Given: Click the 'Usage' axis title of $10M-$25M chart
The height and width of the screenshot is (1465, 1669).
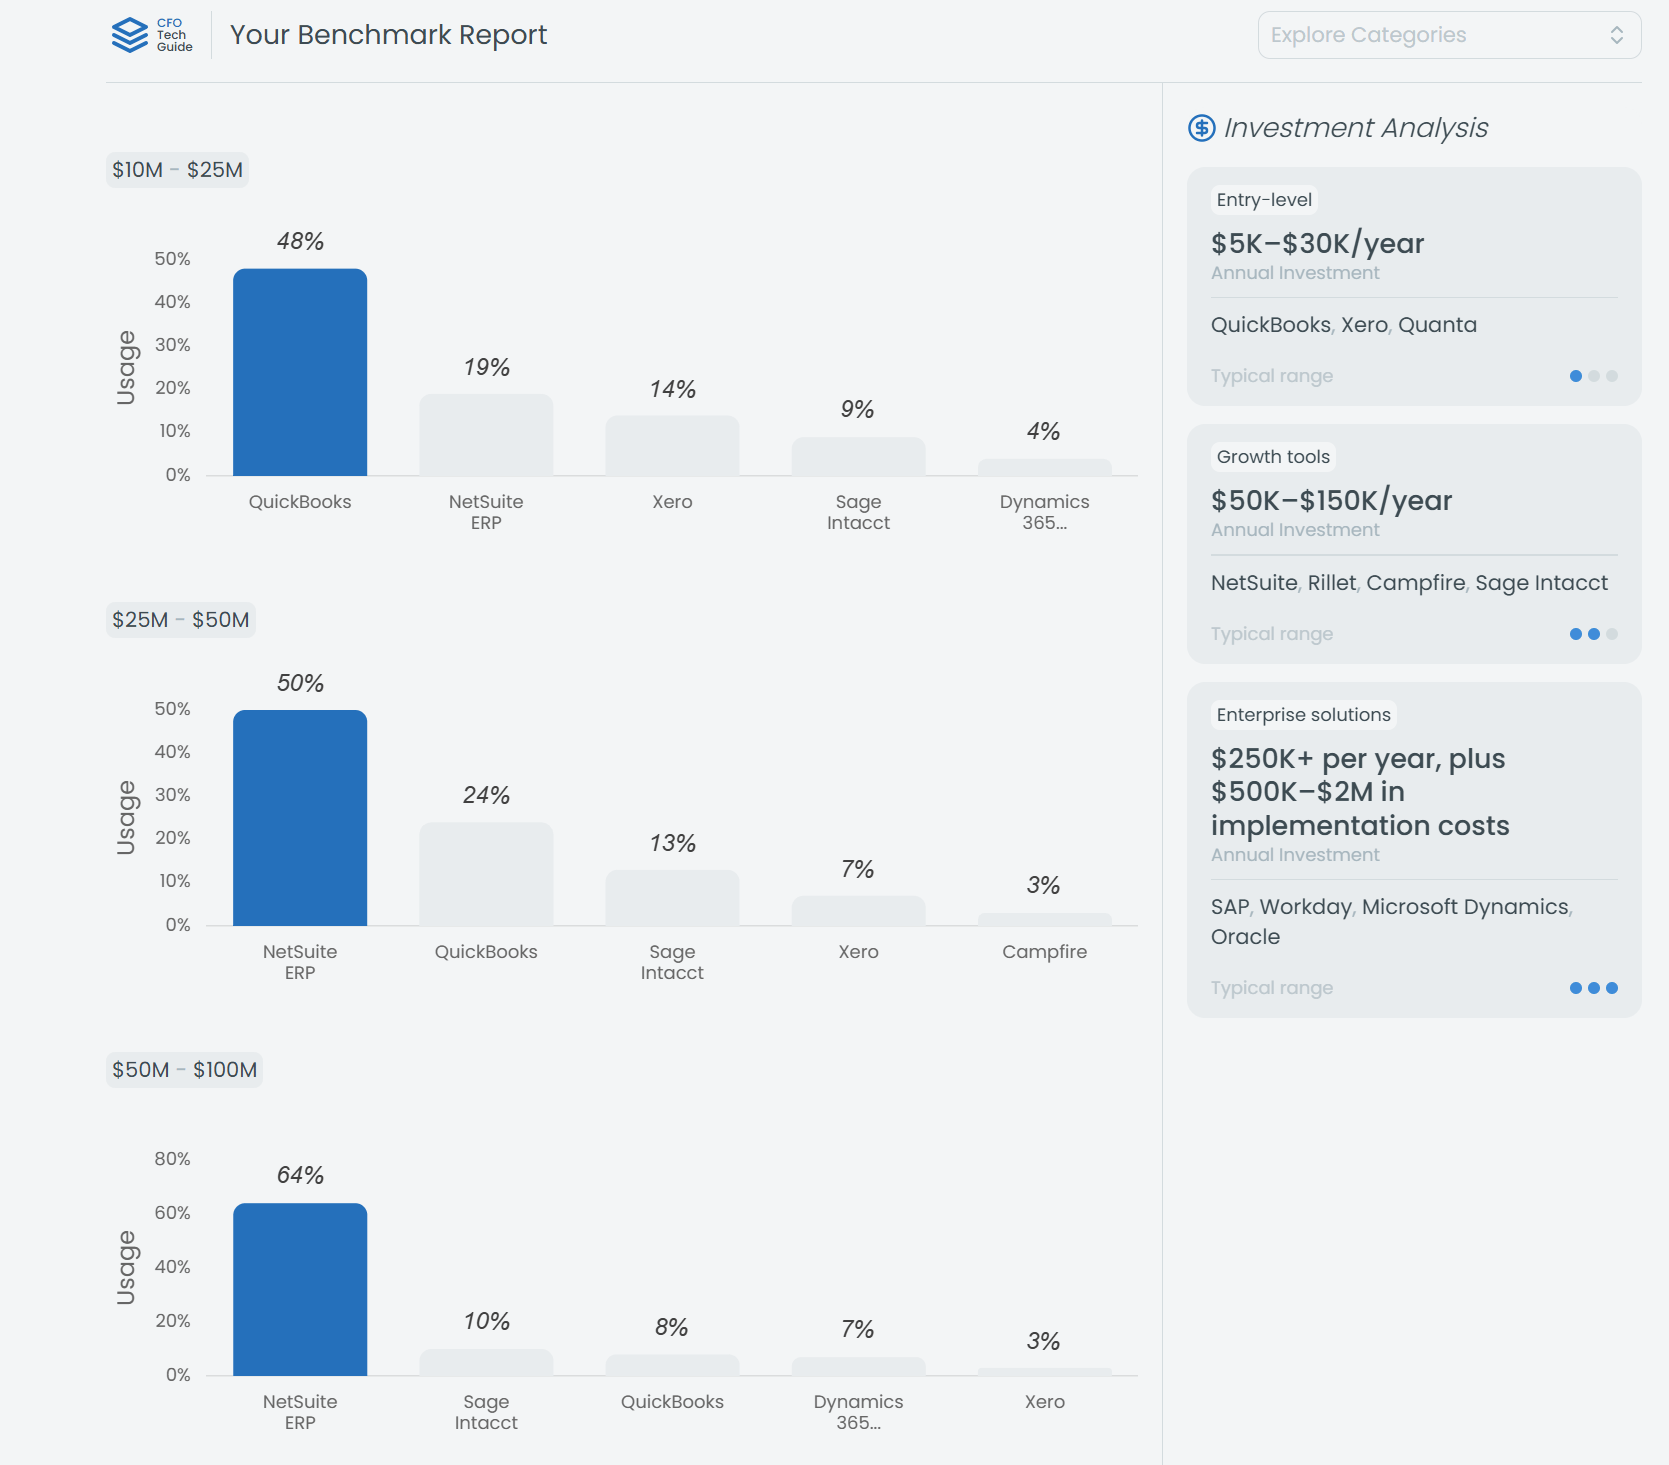Looking at the screenshot, I should pyautogui.click(x=126, y=367).
